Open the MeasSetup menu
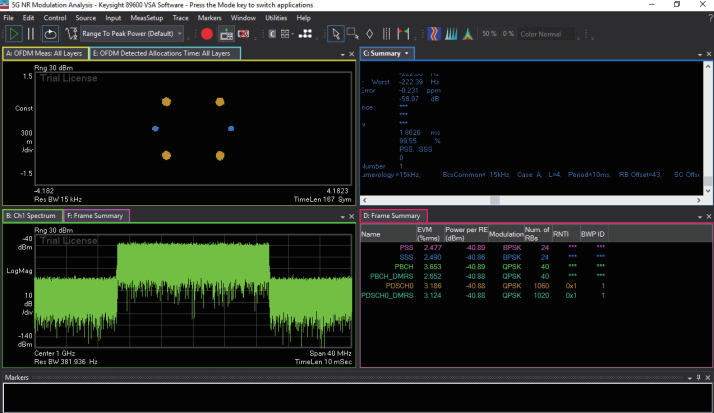714x413 pixels. pos(147,18)
